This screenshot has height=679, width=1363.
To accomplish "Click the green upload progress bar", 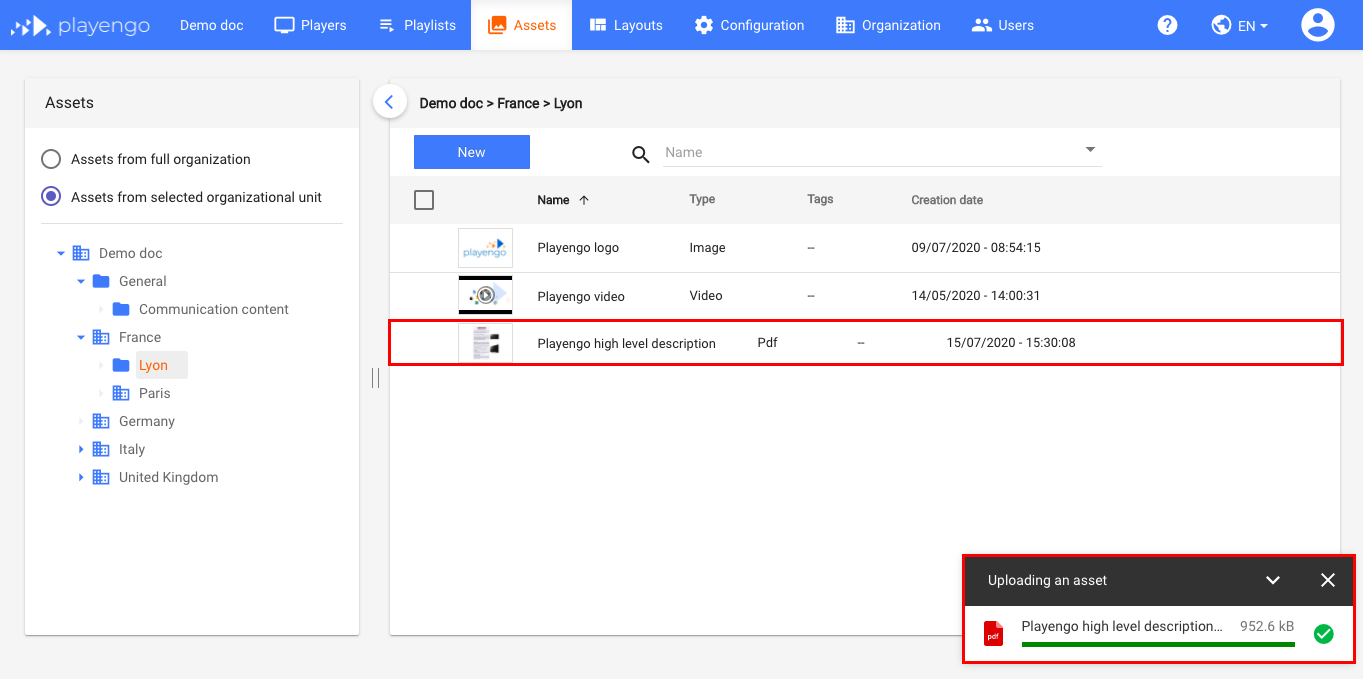I will (1158, 645).
